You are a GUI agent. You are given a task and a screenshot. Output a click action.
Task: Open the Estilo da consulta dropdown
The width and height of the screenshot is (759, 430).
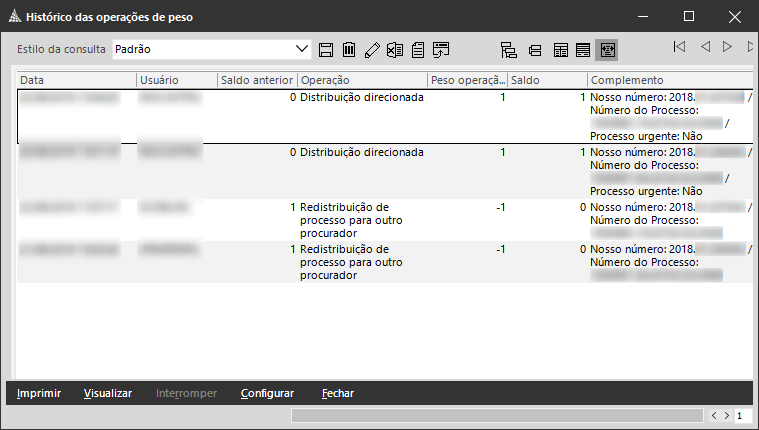tap(303, 49)
